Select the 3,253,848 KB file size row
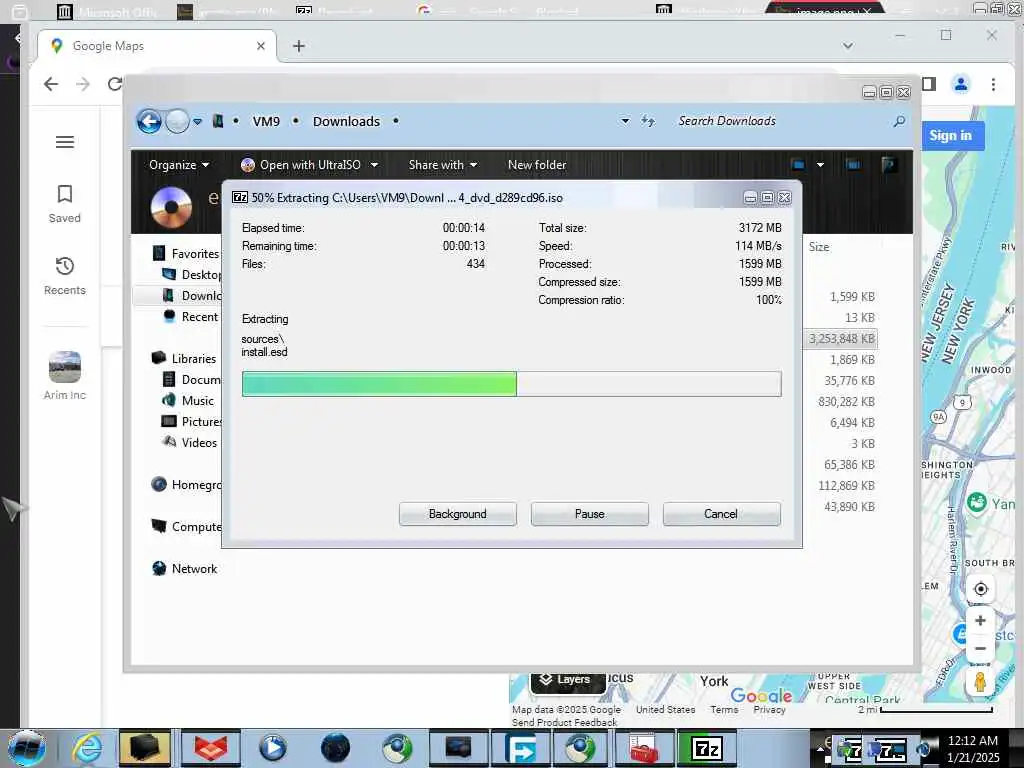This screenshot has width=1024, height=768. (841, 338)
